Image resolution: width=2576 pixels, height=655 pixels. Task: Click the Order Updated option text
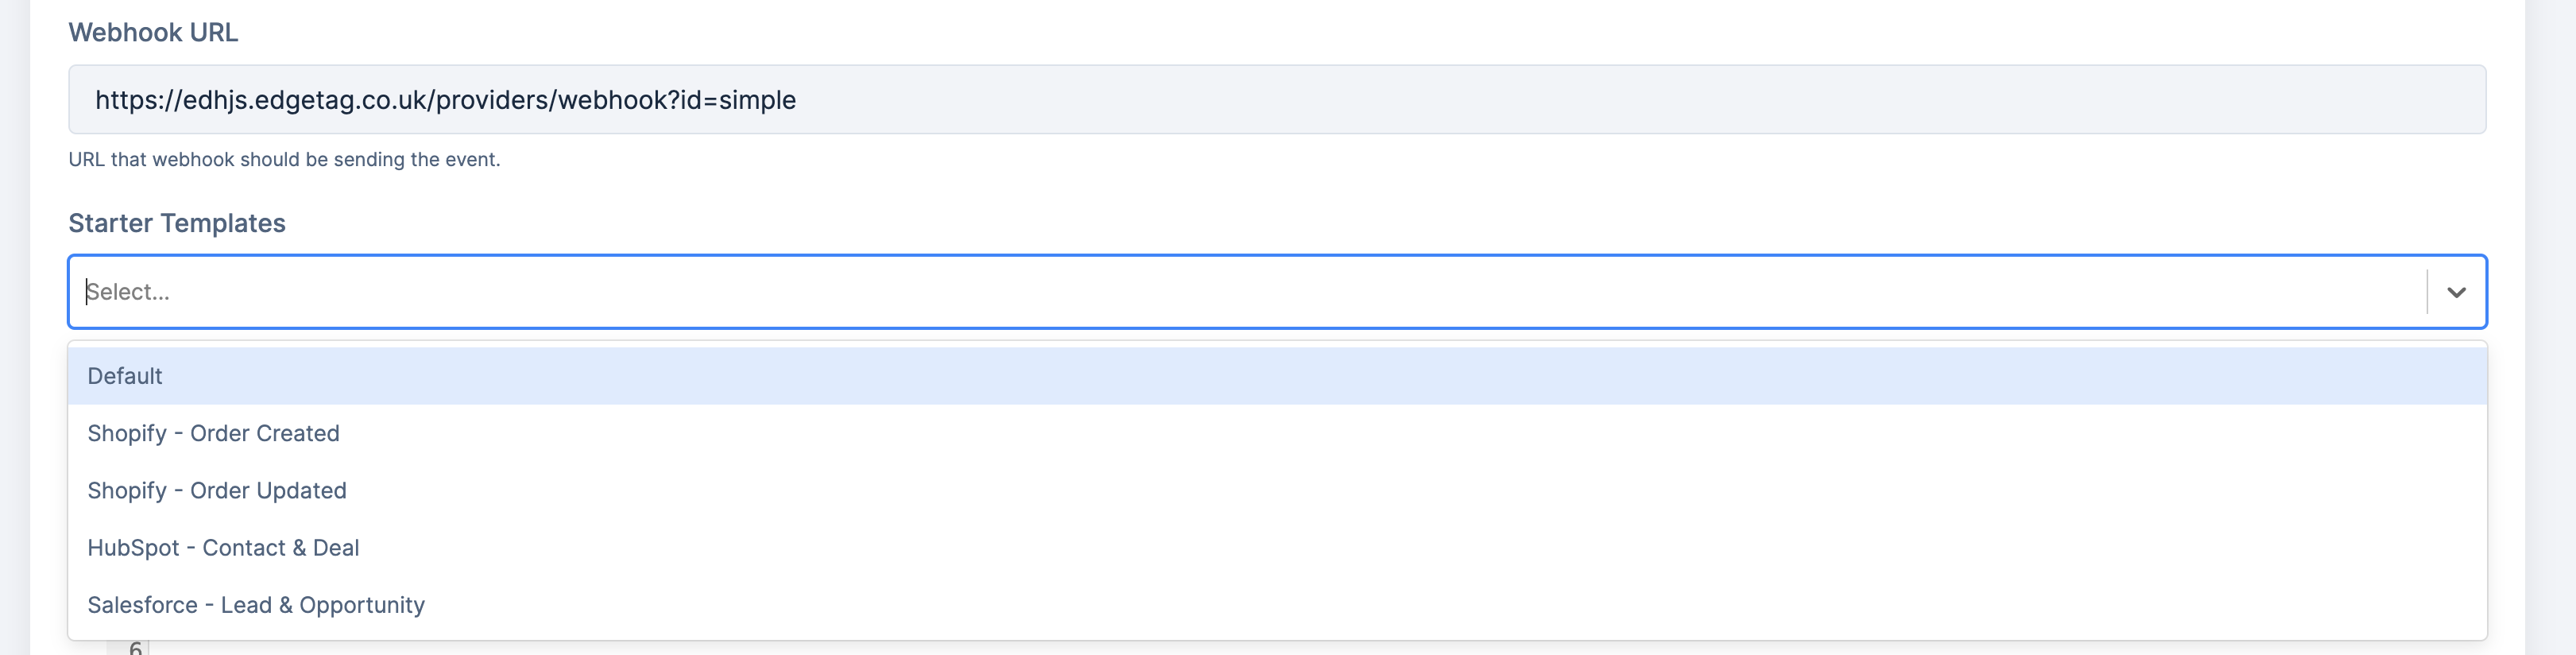click(x=268, y=490)
